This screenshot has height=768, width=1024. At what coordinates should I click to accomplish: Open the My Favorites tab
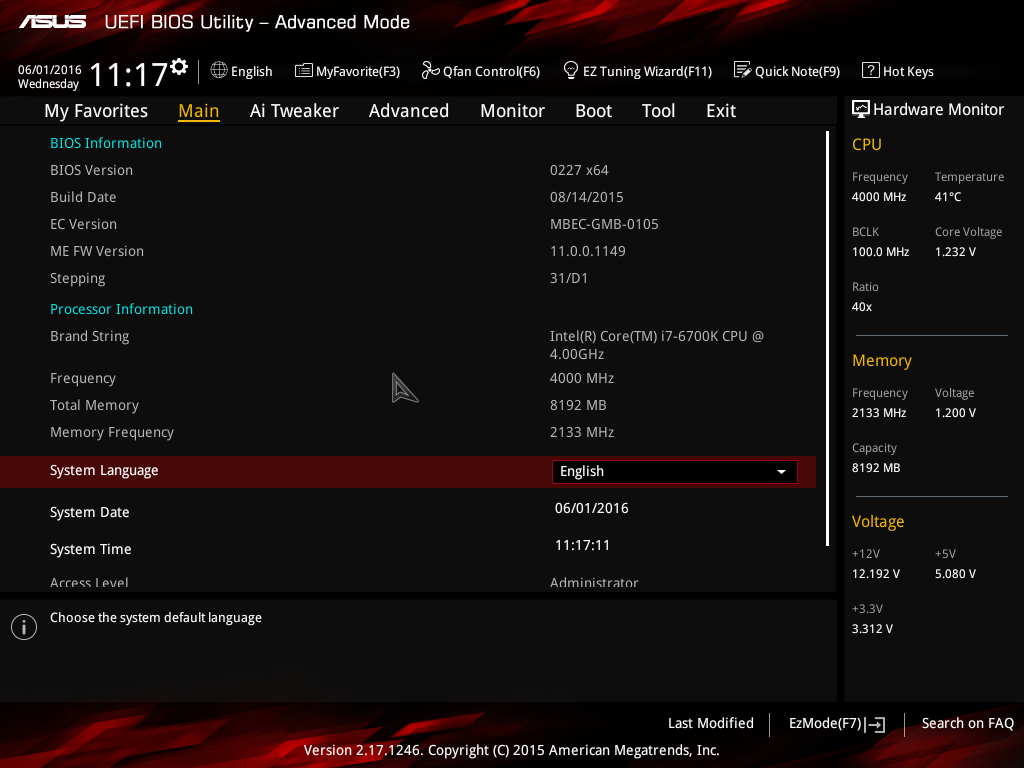click(x=96, y=111)
